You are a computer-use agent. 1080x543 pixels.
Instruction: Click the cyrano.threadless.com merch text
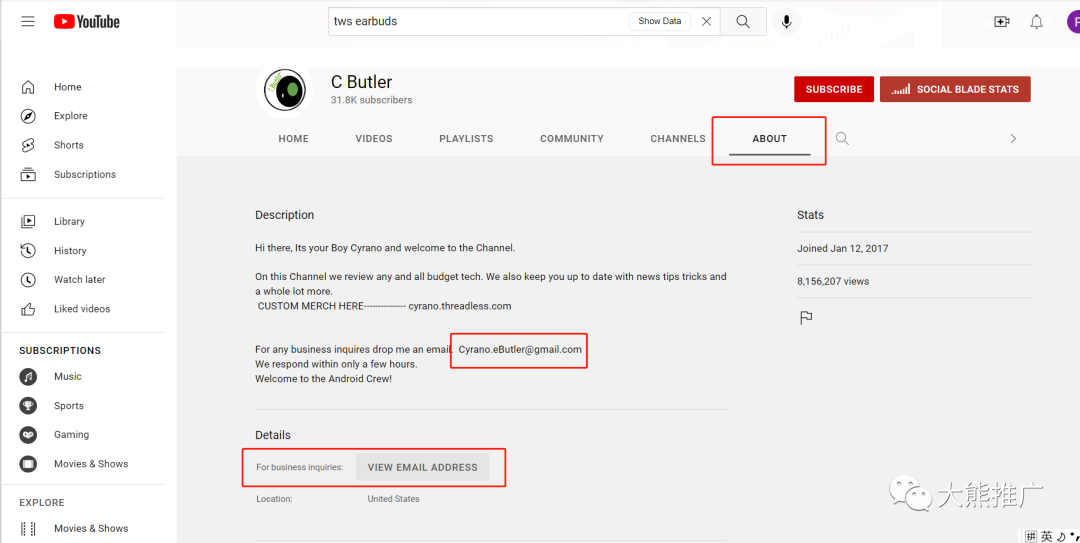click(460, 306)
